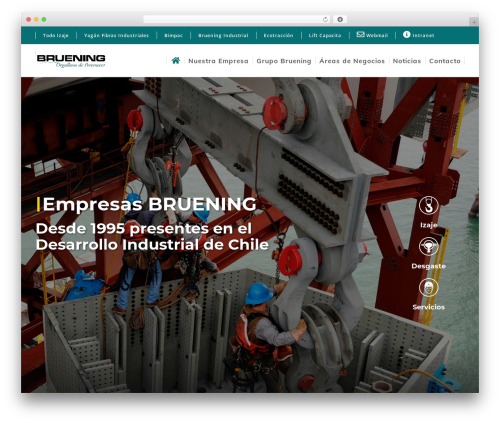This screenshot has width=500, height=423.
Task: Close the browser window (red button)
Action: 29,19
